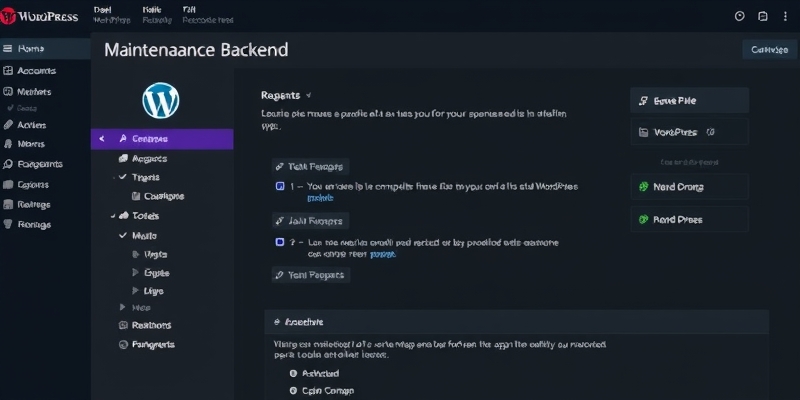This screenshot has width=800, height=400.
Task: Open the circular clock icon in top bar
Action: pyautogui.click(x=740, y=16)
